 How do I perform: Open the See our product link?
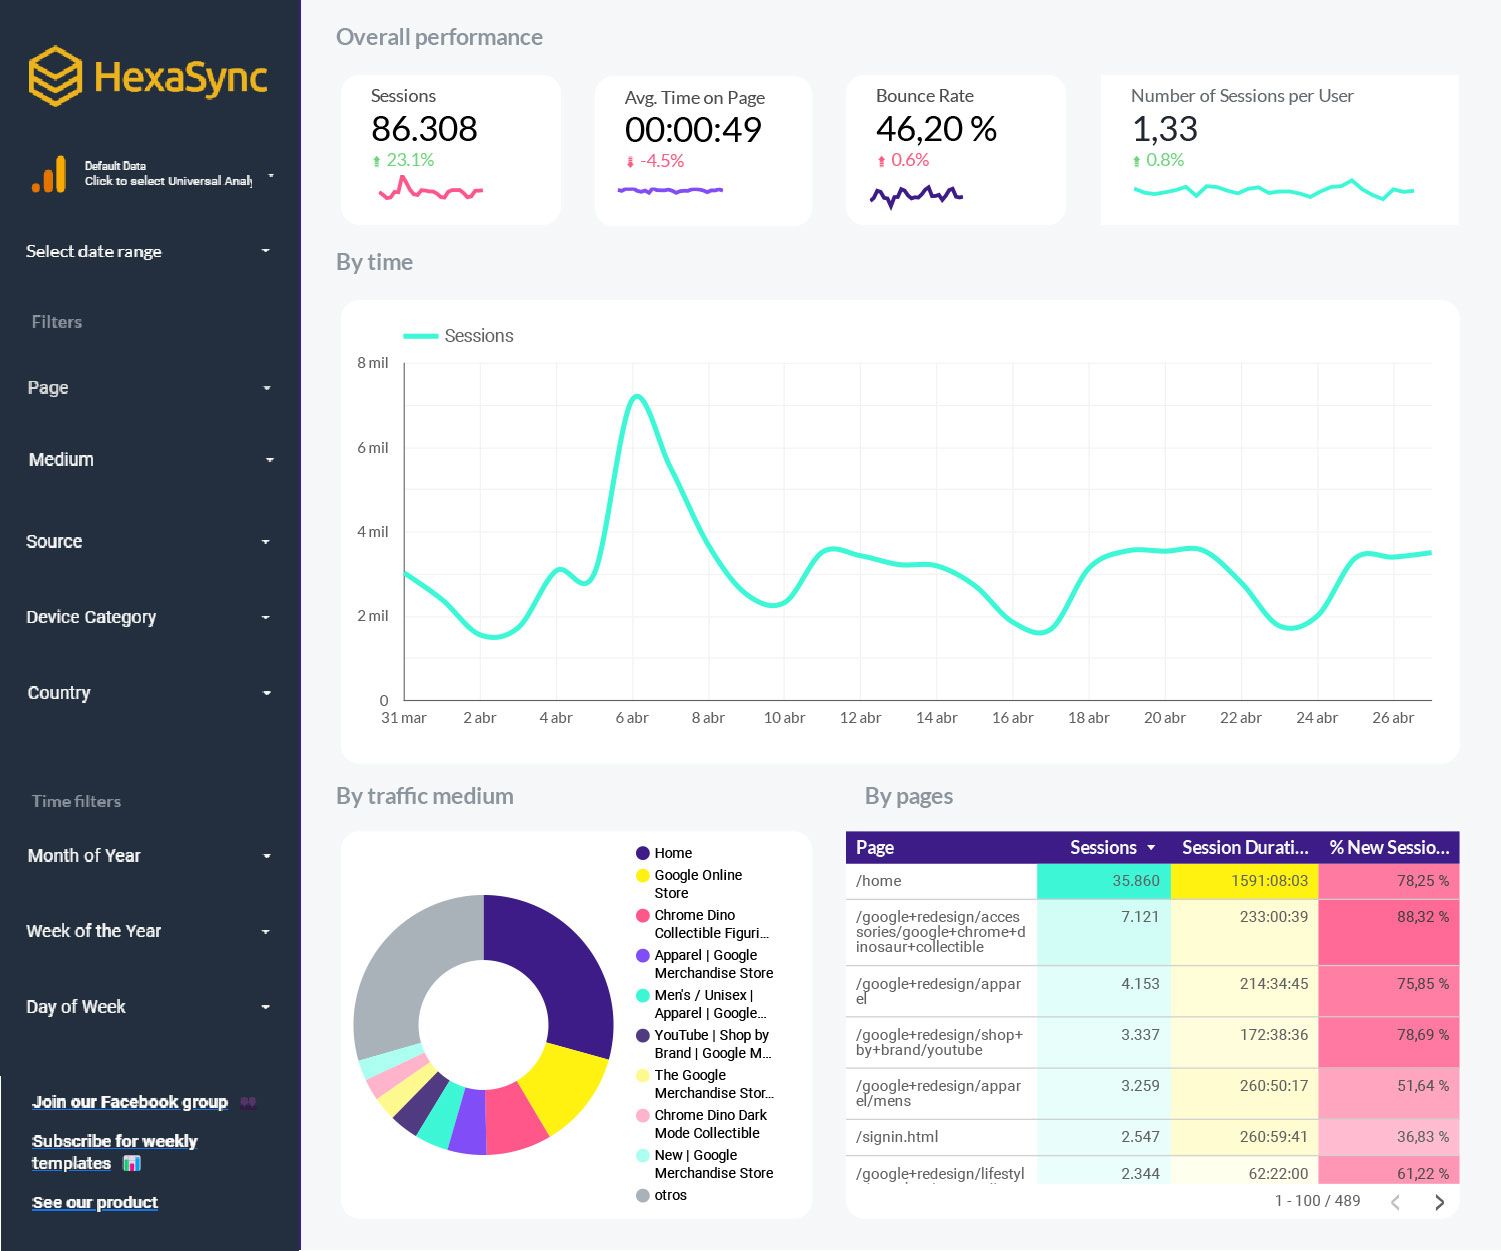95,1202
